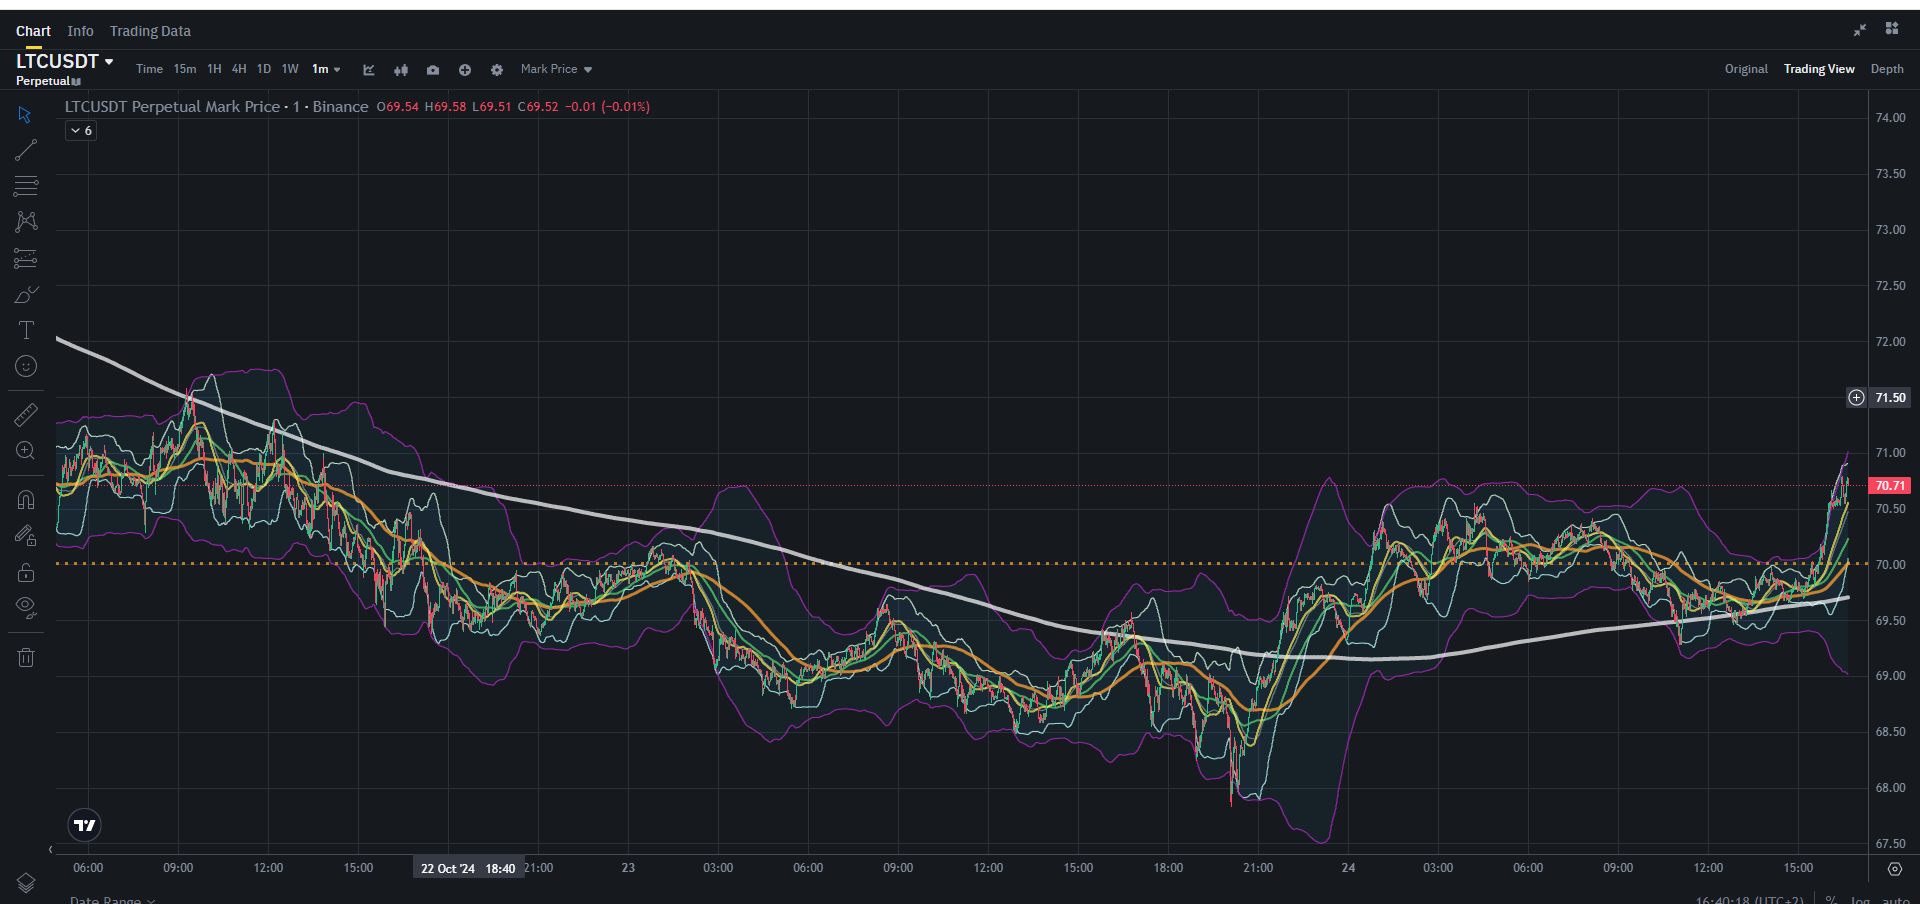The height and width of the screenshot is (904, 1920).
Task: Open the horizontal lines and Fibonacci tool
Action: pyautogui.click(x=26, y=186)
